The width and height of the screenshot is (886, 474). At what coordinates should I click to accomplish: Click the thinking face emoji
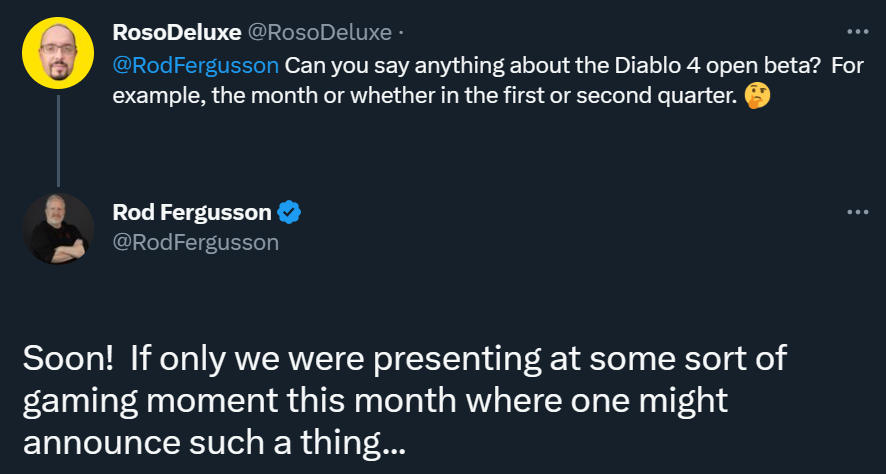point(758,98)
